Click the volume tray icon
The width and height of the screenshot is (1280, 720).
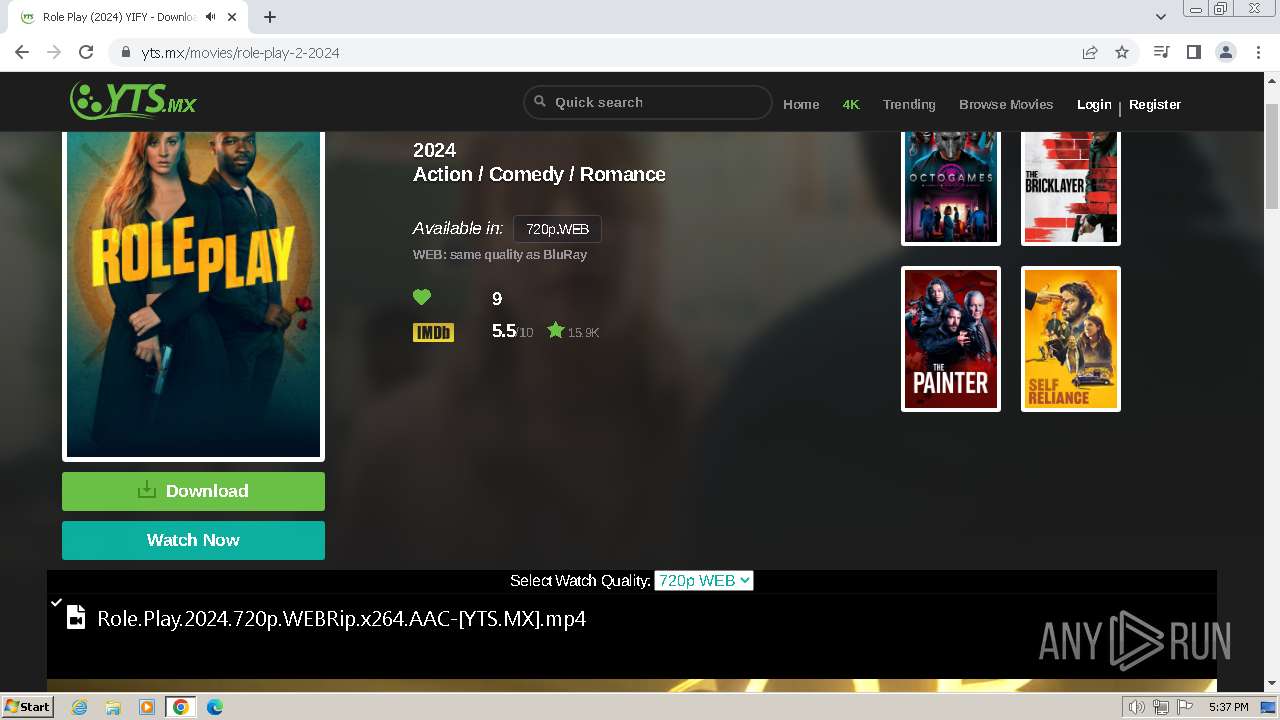1136,707
